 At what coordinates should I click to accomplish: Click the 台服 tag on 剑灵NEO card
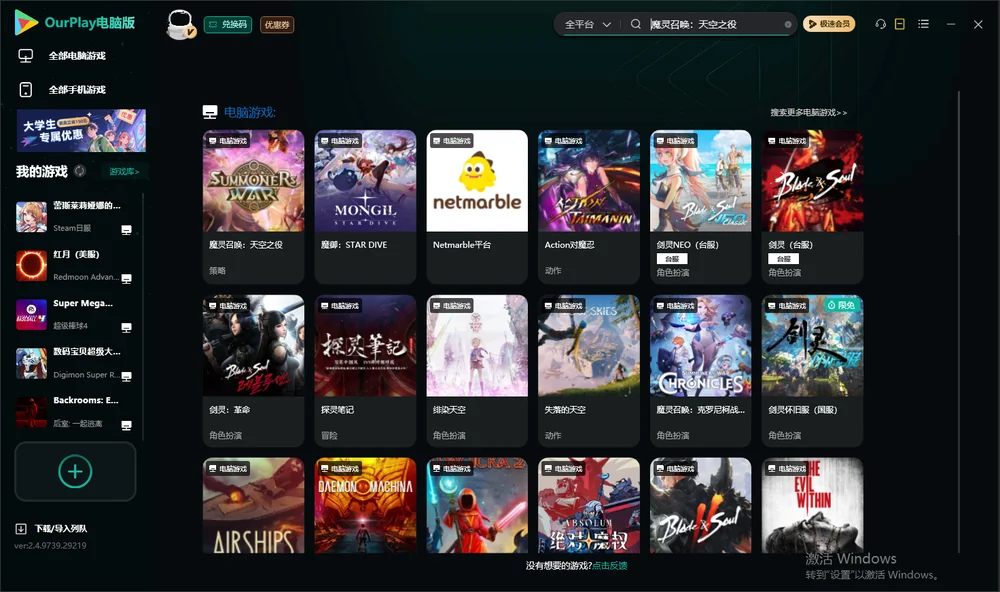(x=672, y=259)
